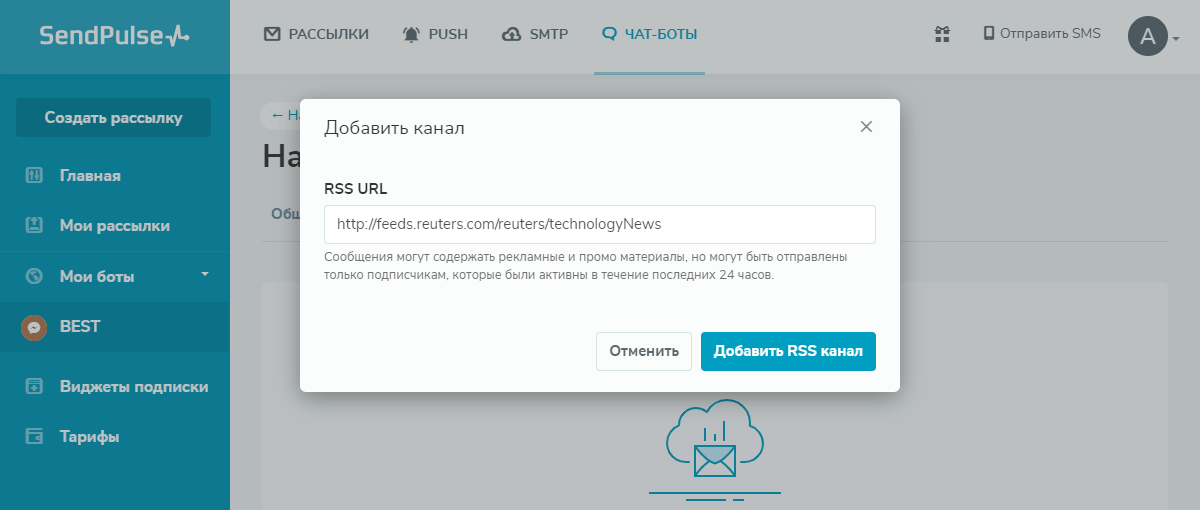Click the Виджеты подписки sidebar icon
The width and height of the screenshot is (1200, 510).
pyautogui.click(x=34, y=387)
